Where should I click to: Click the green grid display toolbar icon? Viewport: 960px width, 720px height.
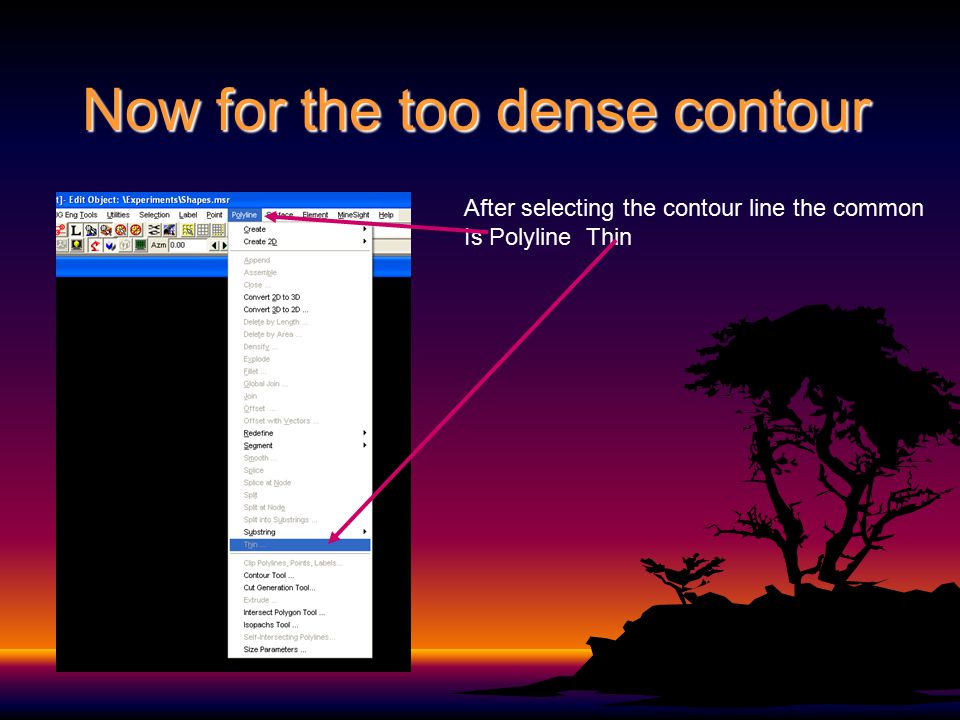click(140, 245)
